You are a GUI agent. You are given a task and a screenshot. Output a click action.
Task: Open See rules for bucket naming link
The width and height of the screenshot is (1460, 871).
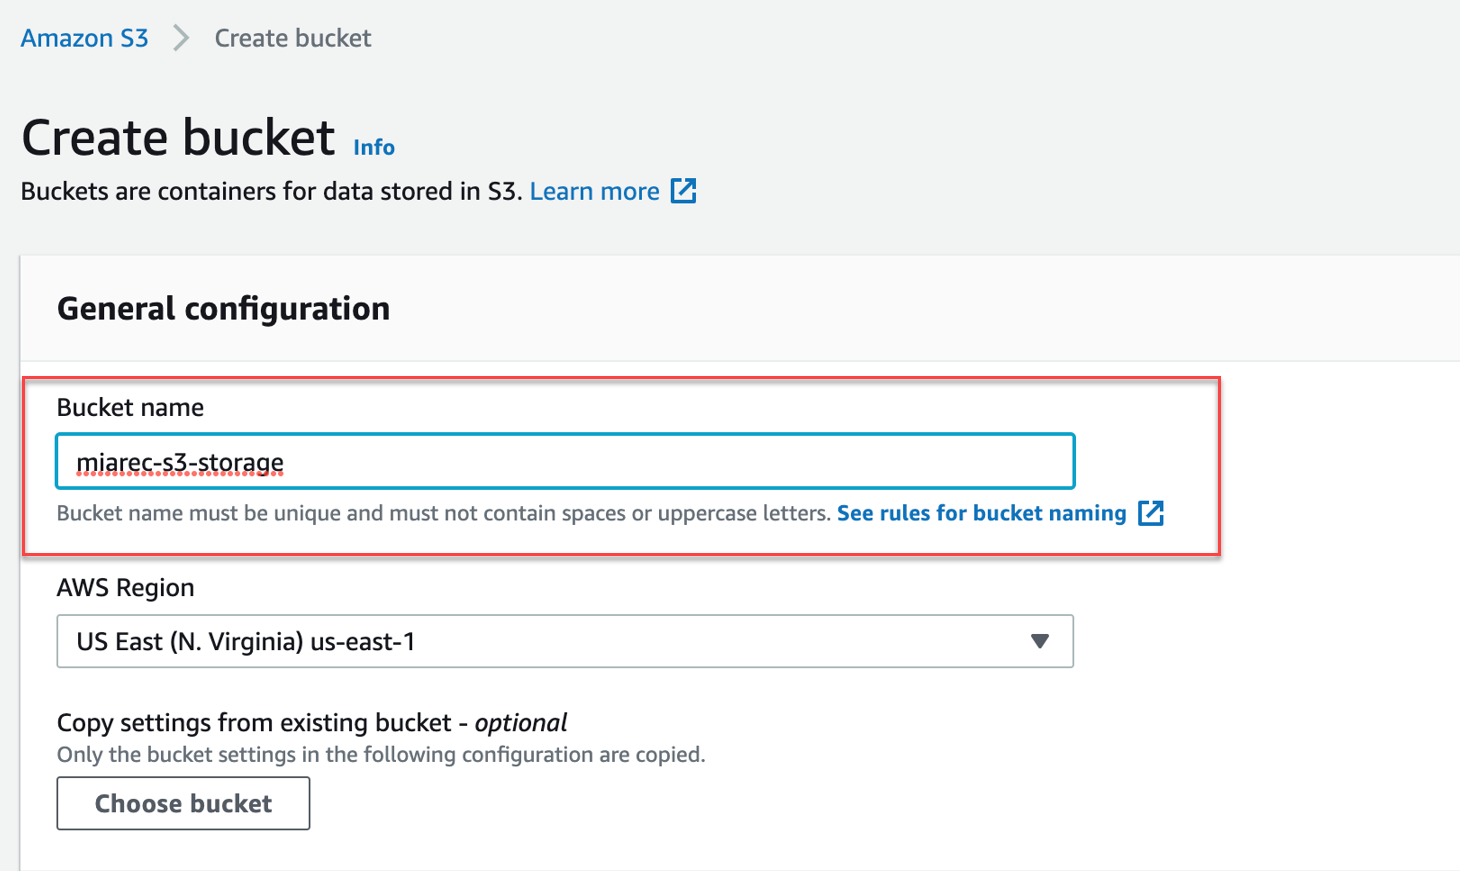[x=981, y=513]
